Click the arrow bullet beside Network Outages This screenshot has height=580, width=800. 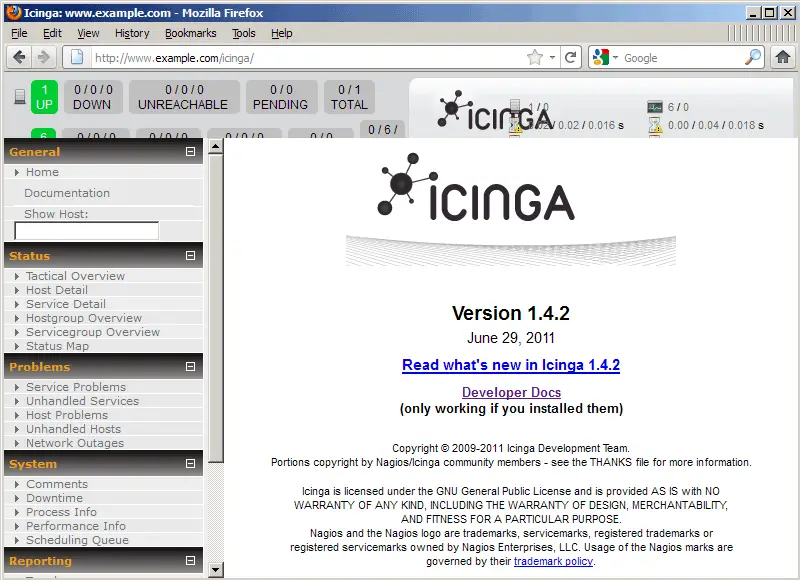coord(17,443)
